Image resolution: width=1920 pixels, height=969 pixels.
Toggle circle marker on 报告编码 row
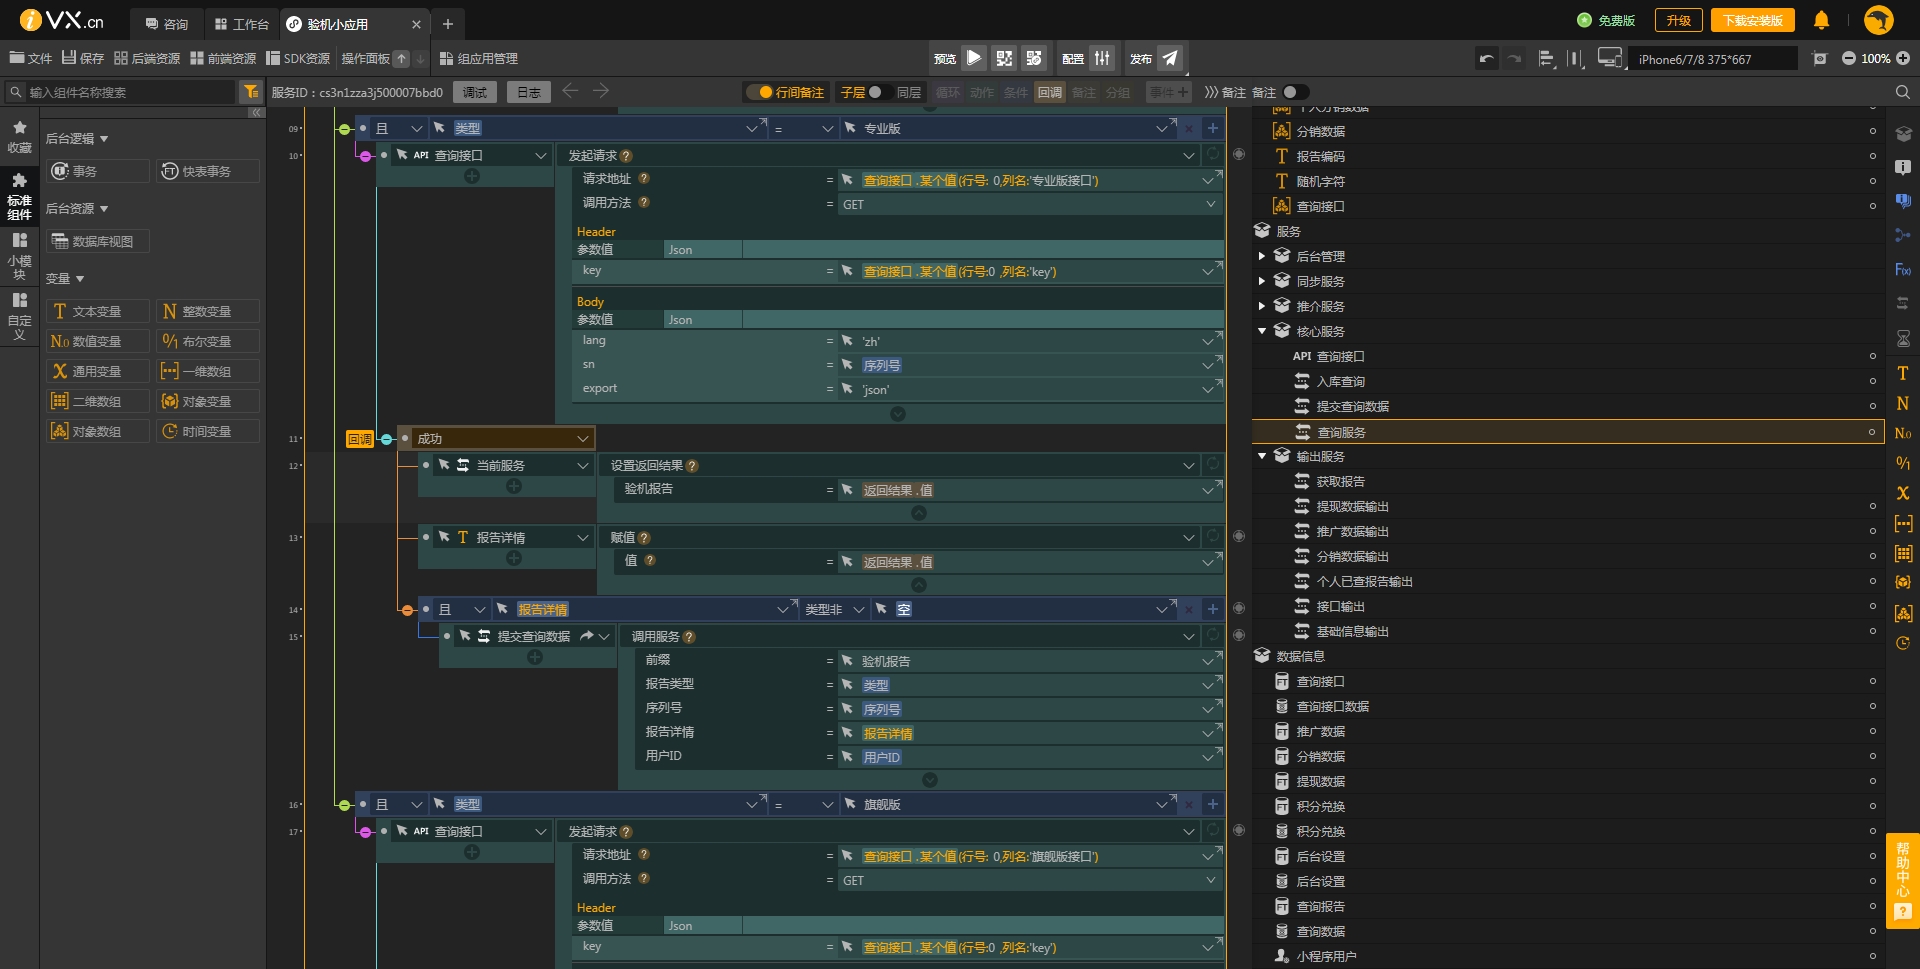[1873, 156]
